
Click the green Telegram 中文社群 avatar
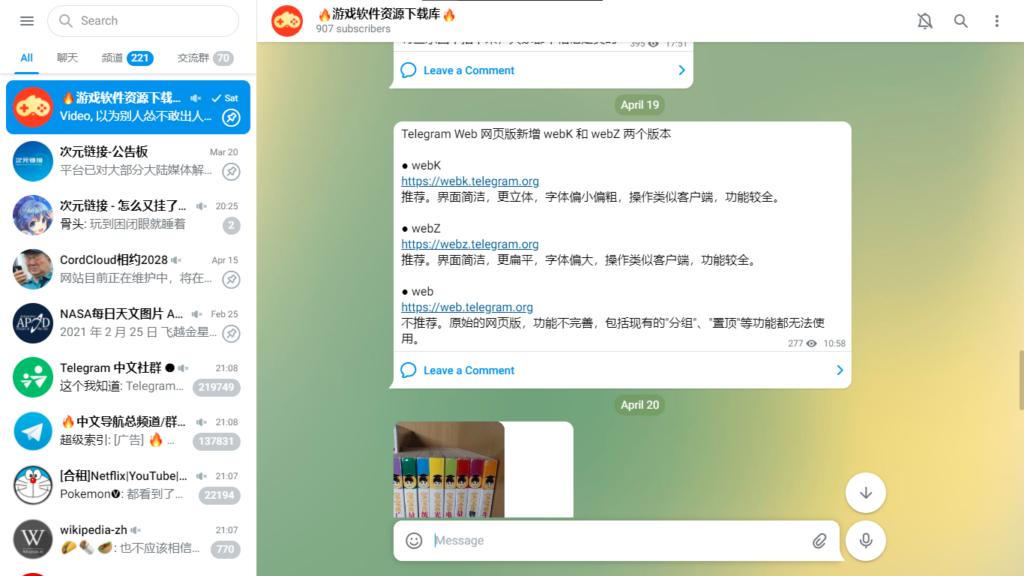(33, 377)
